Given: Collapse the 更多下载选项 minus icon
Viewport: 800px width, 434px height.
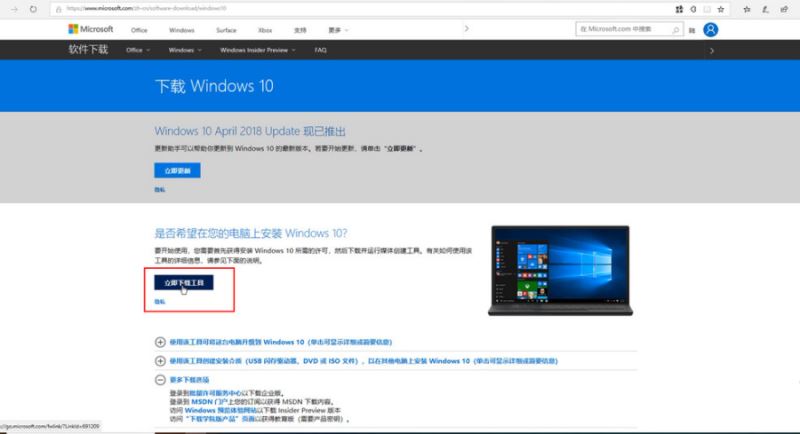Looking at the screenshot, I should tap(160, 380).
